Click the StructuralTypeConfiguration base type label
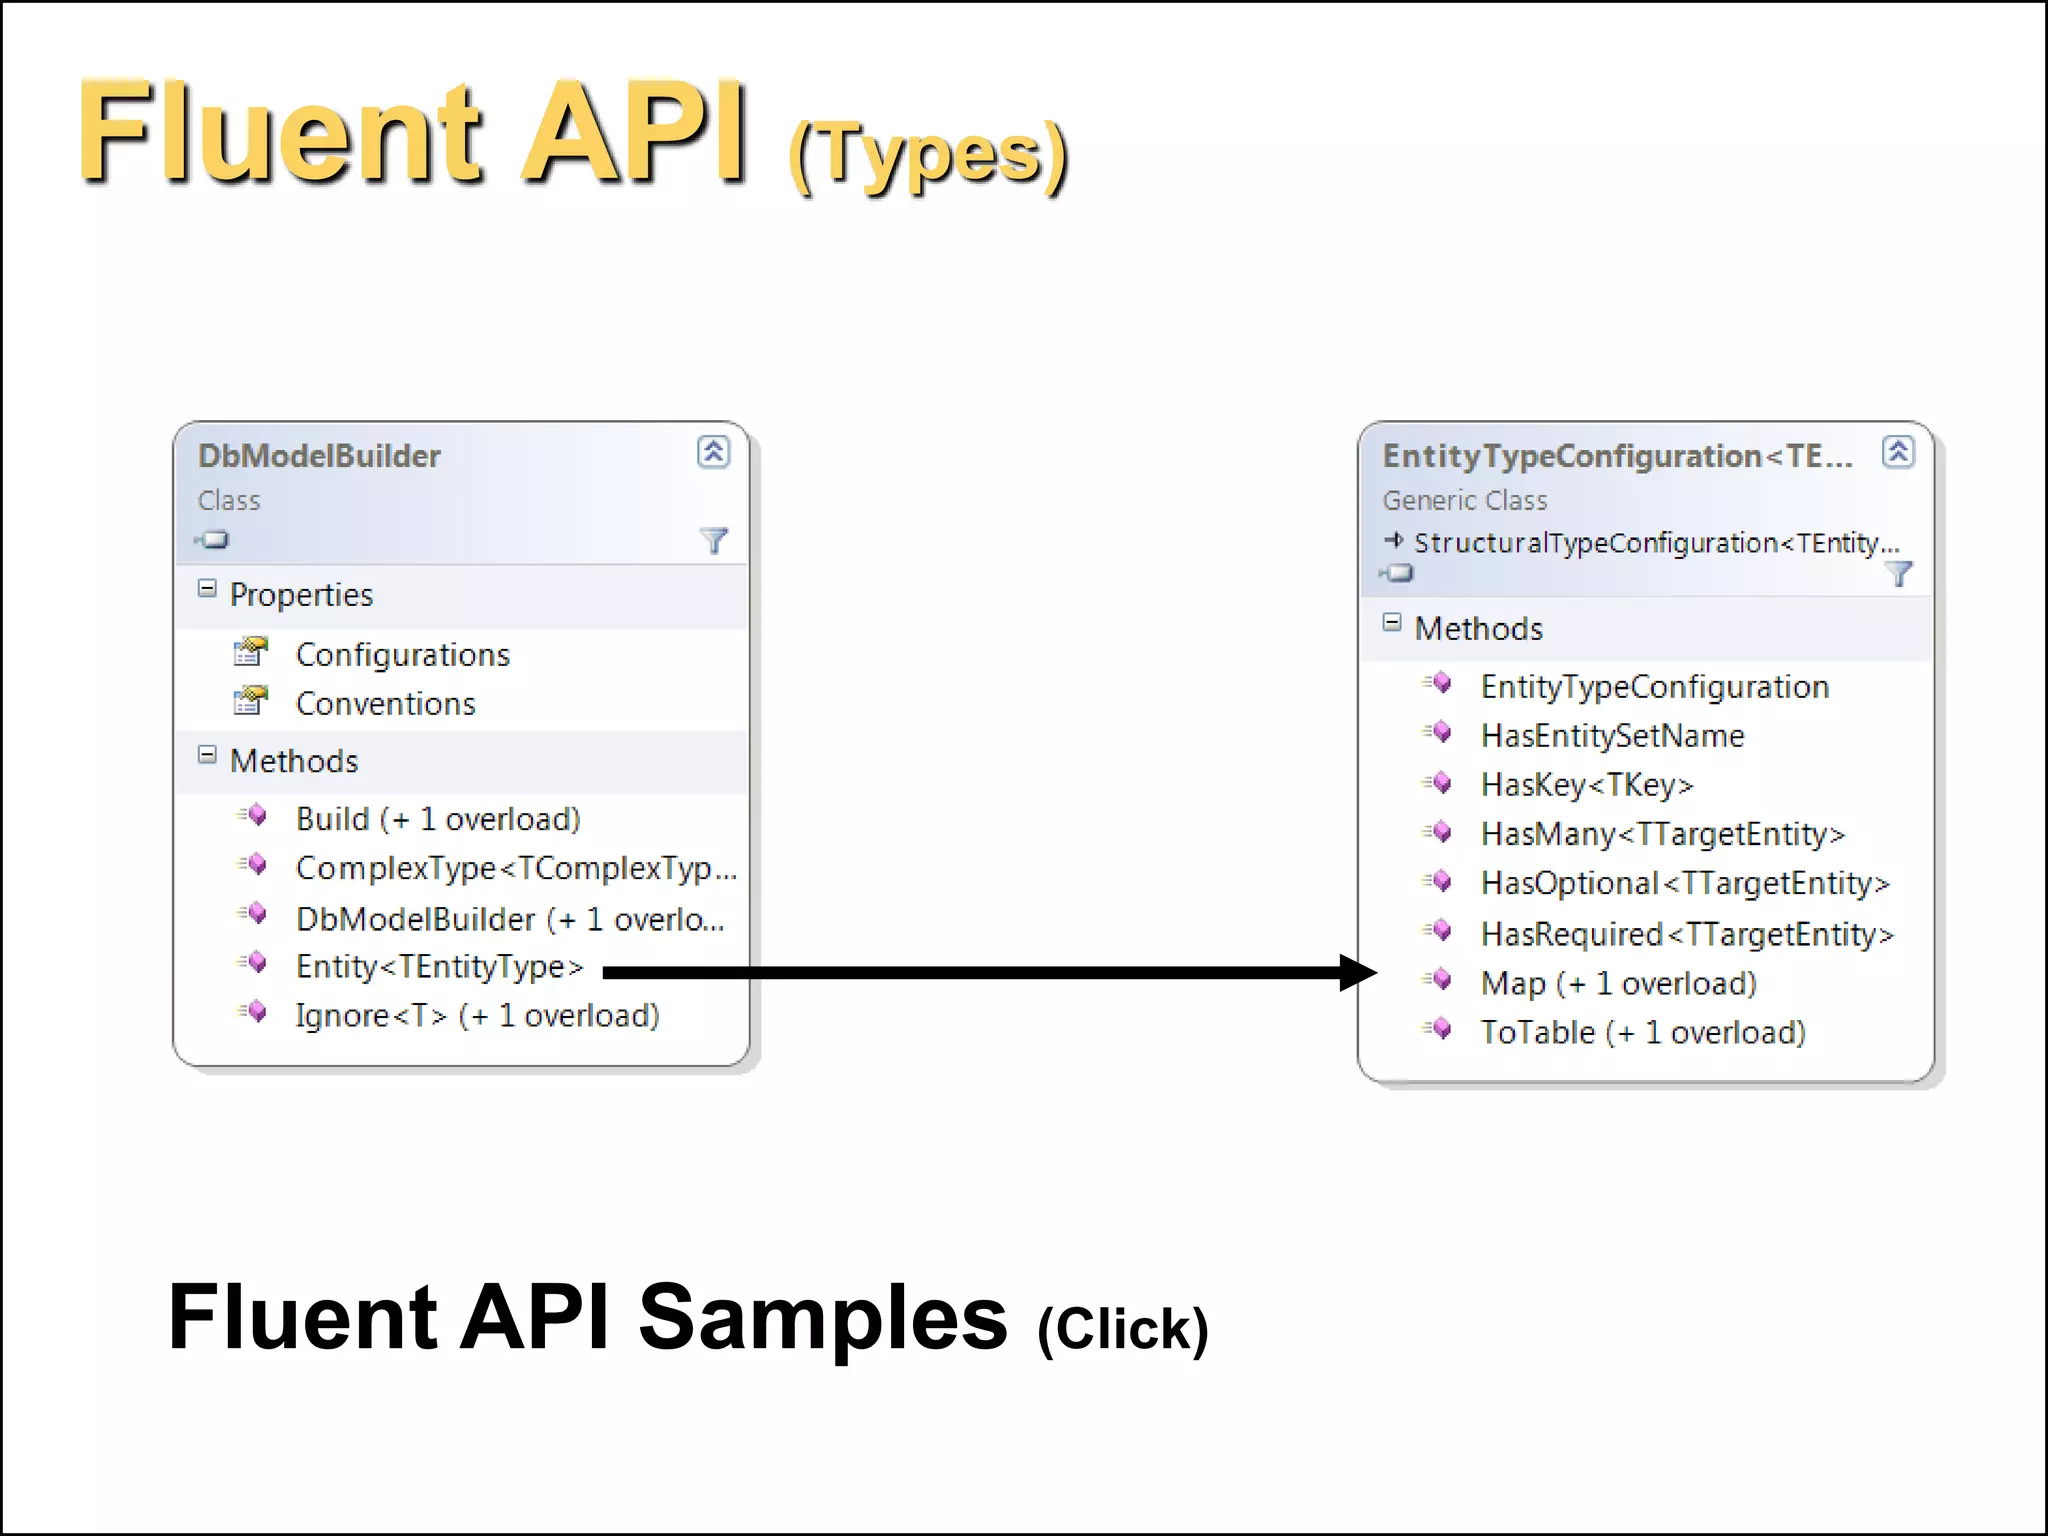Screen dimensions: 2048x1536 point(1655,543)
